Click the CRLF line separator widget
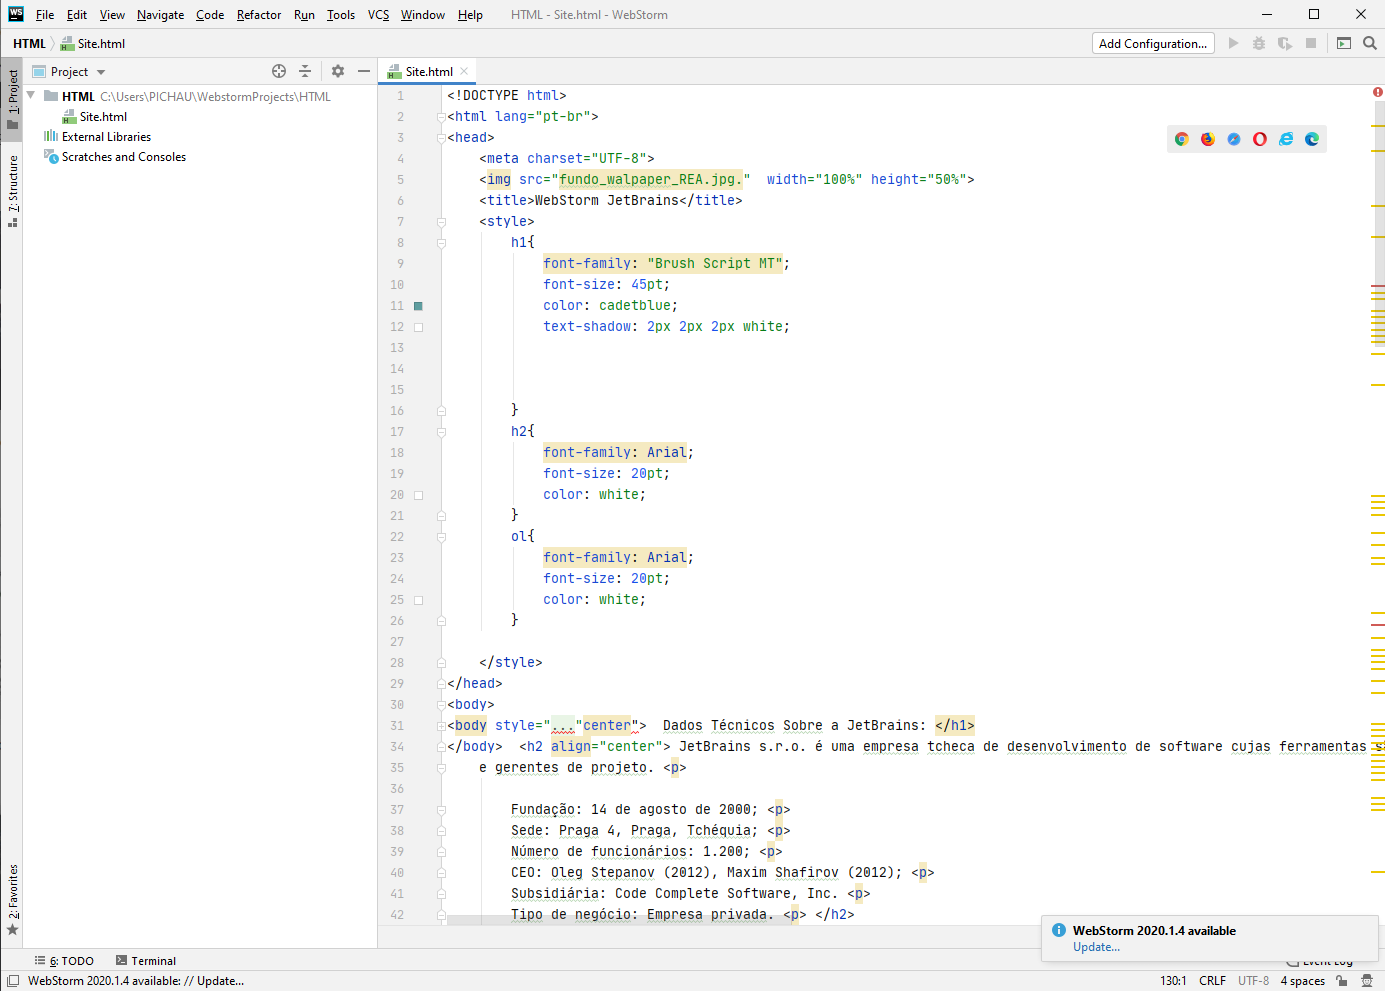This screenshot has height=991, width=1385. point(1212,981)
